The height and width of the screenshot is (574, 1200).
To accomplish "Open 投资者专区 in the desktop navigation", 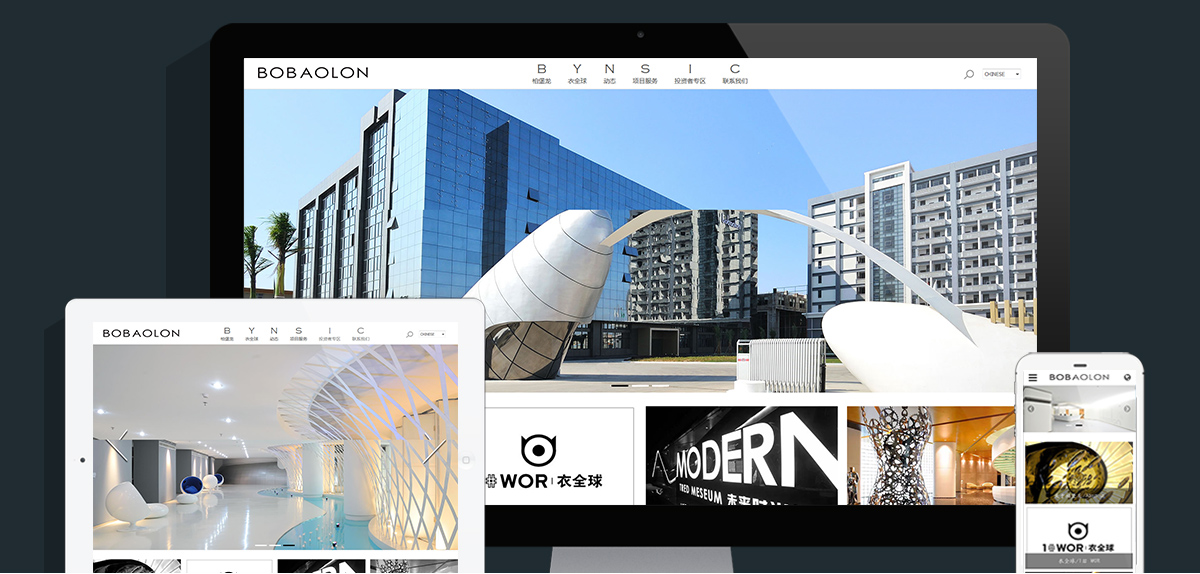I will pos(689,75).
